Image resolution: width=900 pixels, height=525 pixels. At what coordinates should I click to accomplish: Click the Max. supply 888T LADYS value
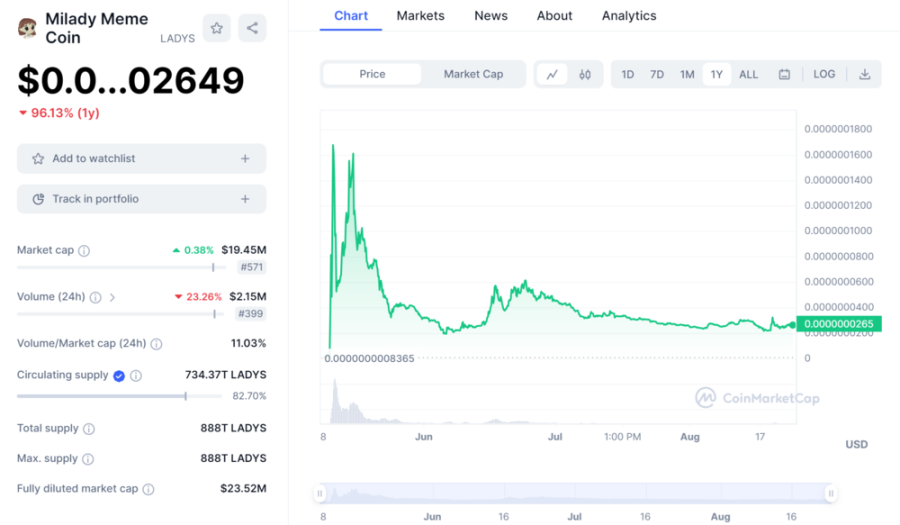(x=233, y=458)
